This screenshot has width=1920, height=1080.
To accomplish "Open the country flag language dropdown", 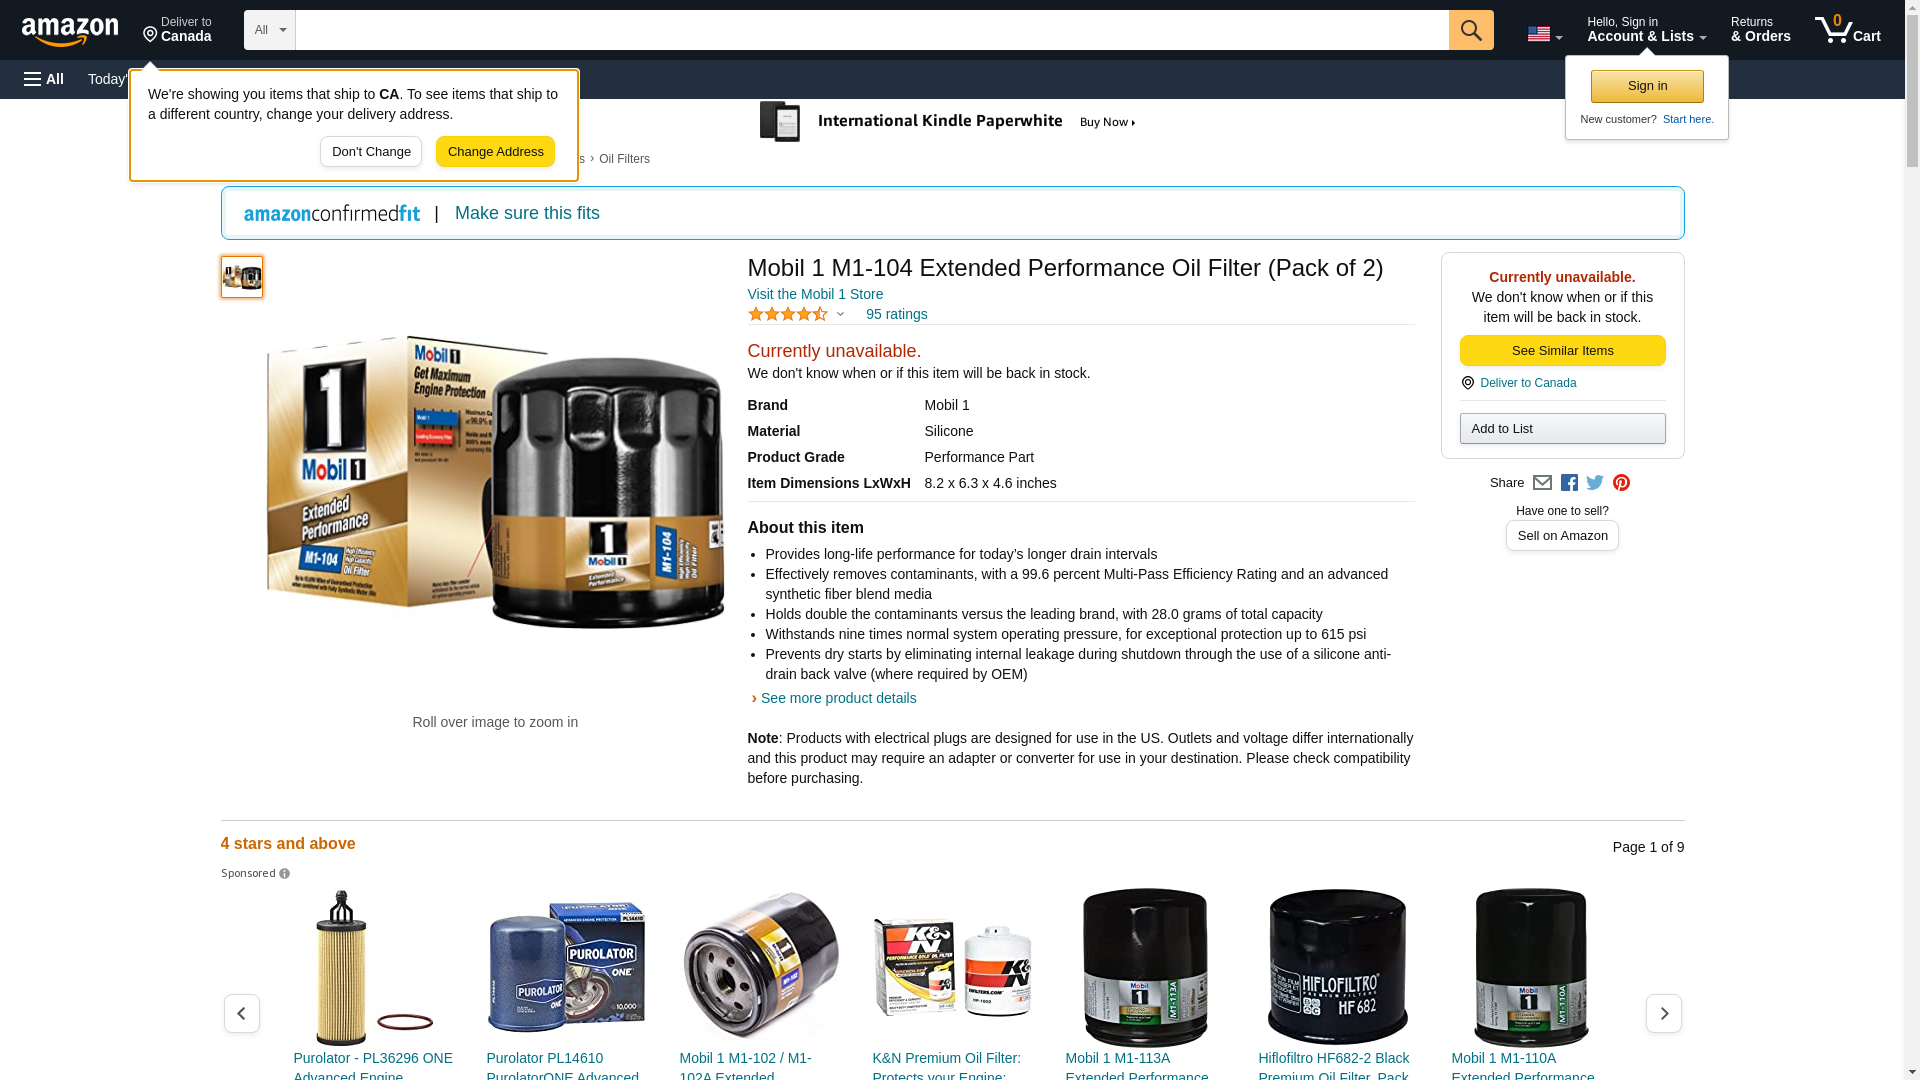I will (1544, 34).
